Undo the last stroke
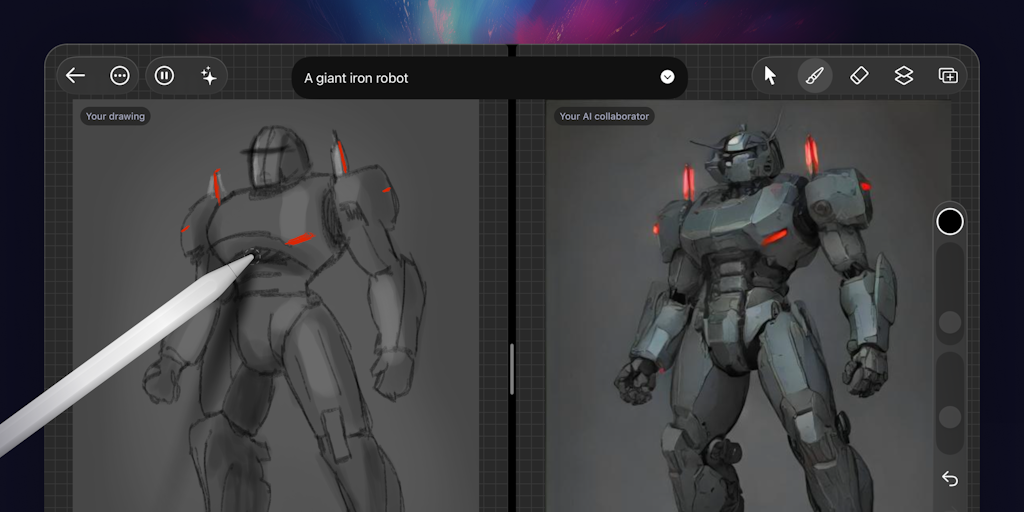1024x512 pixels. coord(949,480)
